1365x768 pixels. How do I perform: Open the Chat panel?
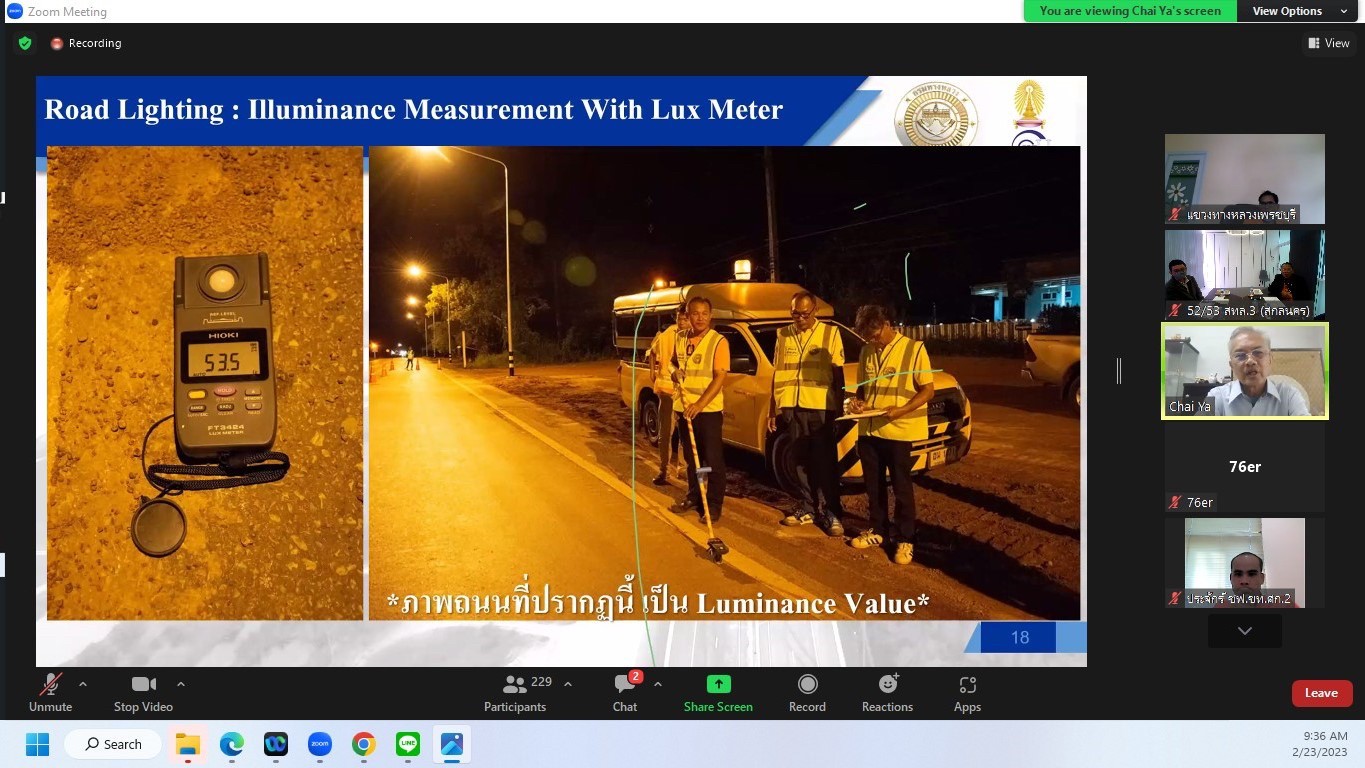tap(625, 692)
